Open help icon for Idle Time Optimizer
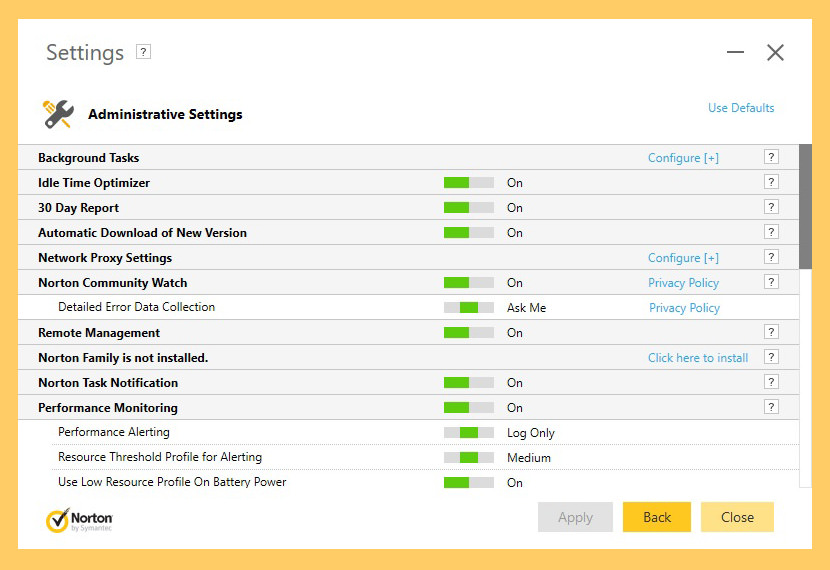This screenshot has width=830, height=570. click(771, 182)
